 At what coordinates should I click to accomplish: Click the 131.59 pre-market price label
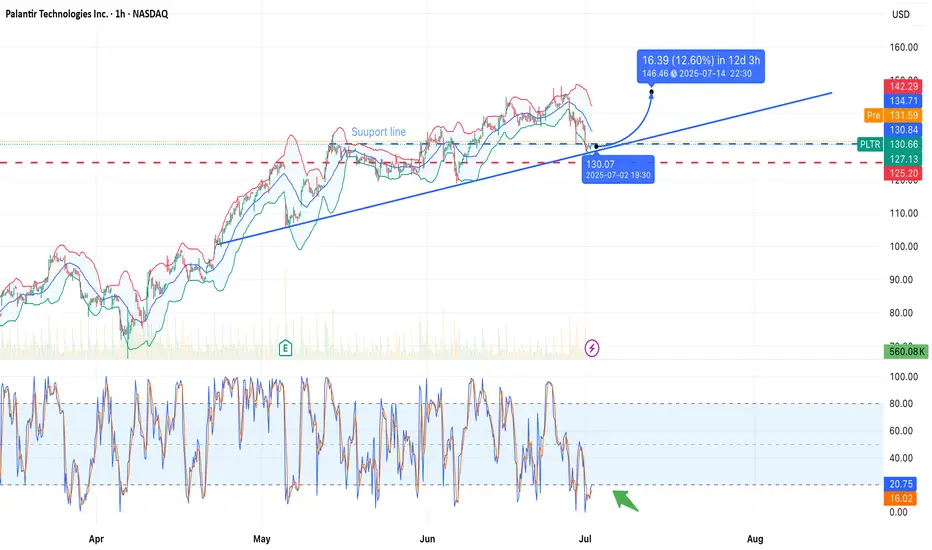click(x=903, y=115)
